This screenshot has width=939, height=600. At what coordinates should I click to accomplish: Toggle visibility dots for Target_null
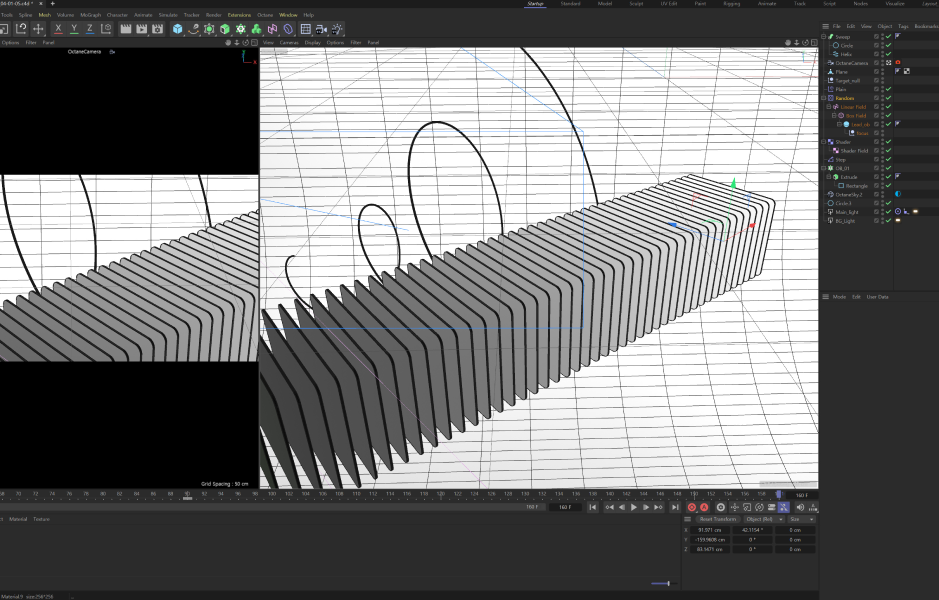883,80
